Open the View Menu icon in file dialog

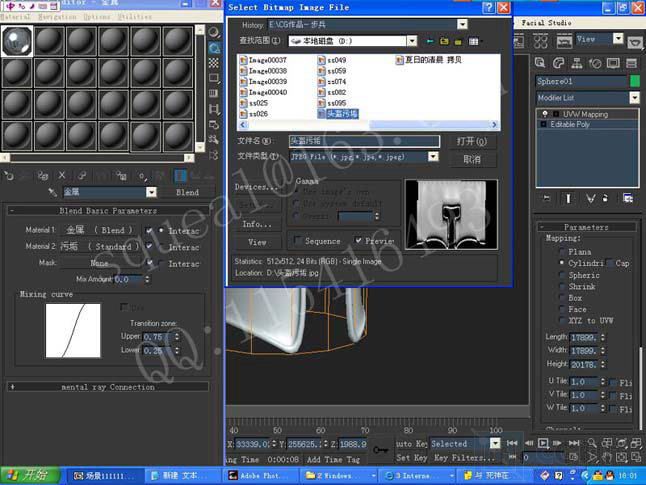coord(474,41)
